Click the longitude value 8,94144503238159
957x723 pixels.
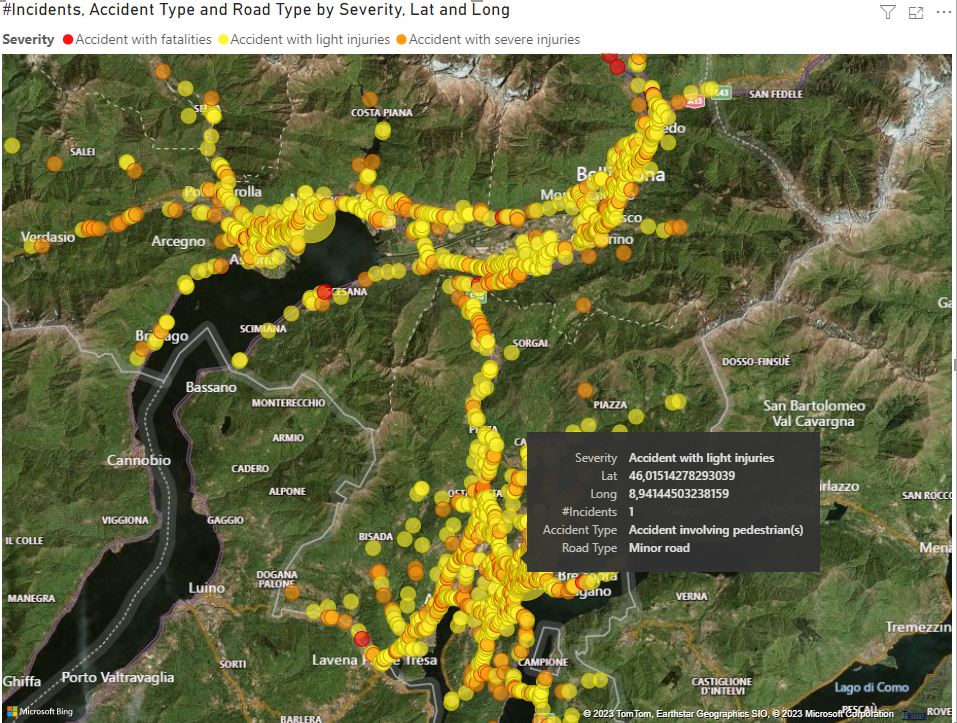pos(679,494)
